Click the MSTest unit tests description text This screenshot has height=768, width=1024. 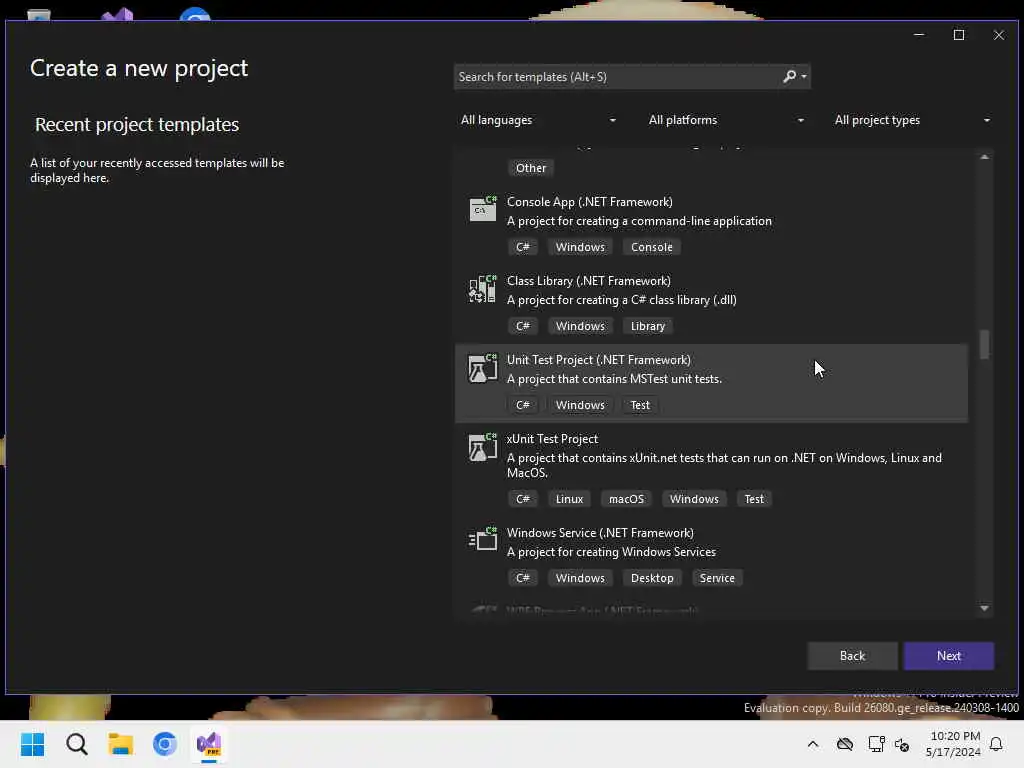pos(614,379)
